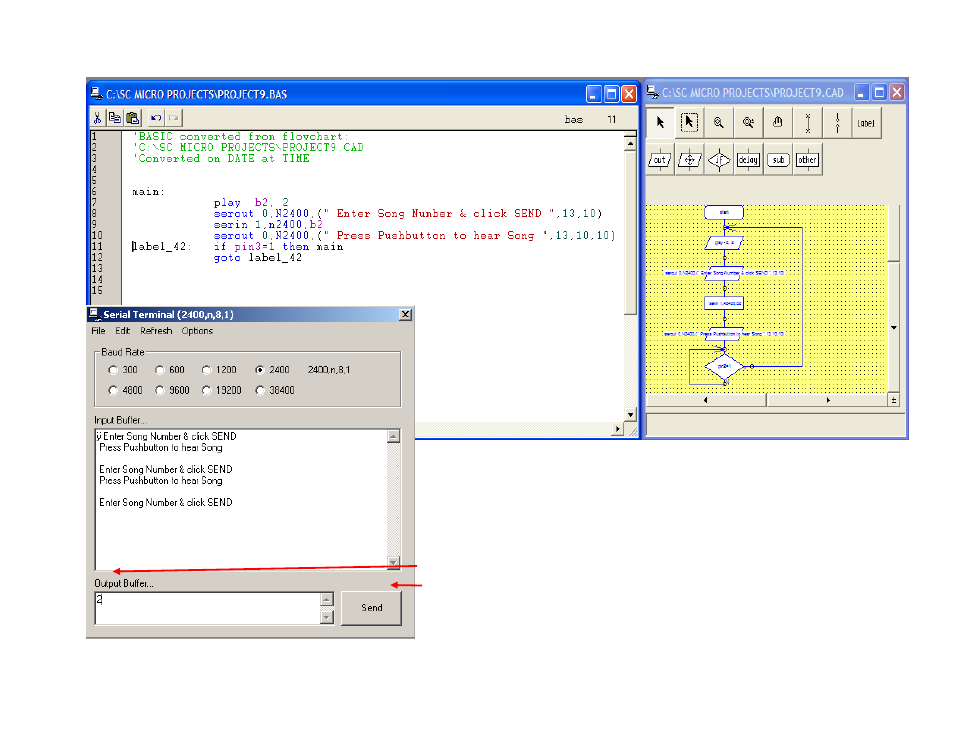Screen dimensions: 954x737
Task: Activate the zoom-with-options magnifier tool
Action: 748,123
